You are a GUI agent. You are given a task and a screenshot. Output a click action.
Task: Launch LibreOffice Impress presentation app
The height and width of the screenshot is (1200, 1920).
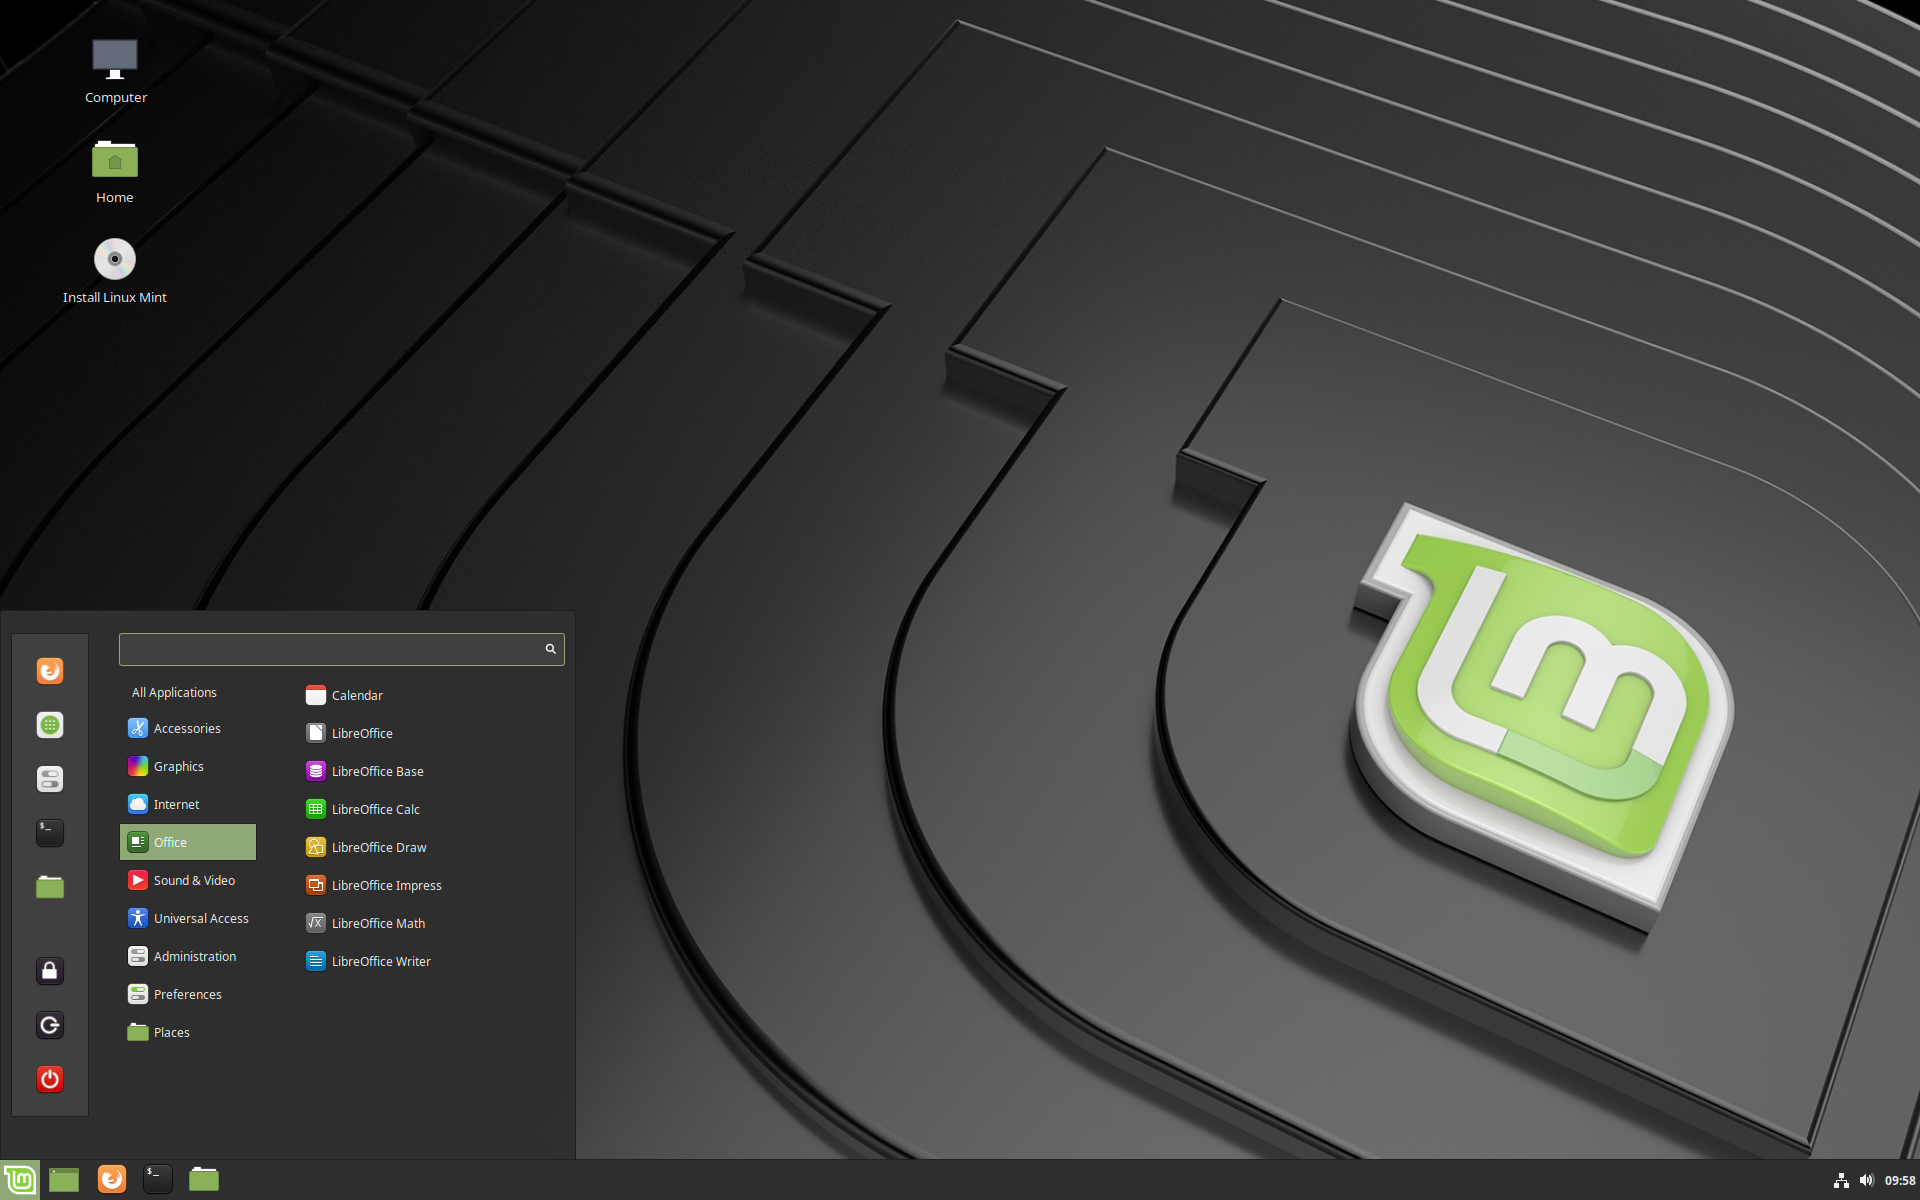pos(386,883)
